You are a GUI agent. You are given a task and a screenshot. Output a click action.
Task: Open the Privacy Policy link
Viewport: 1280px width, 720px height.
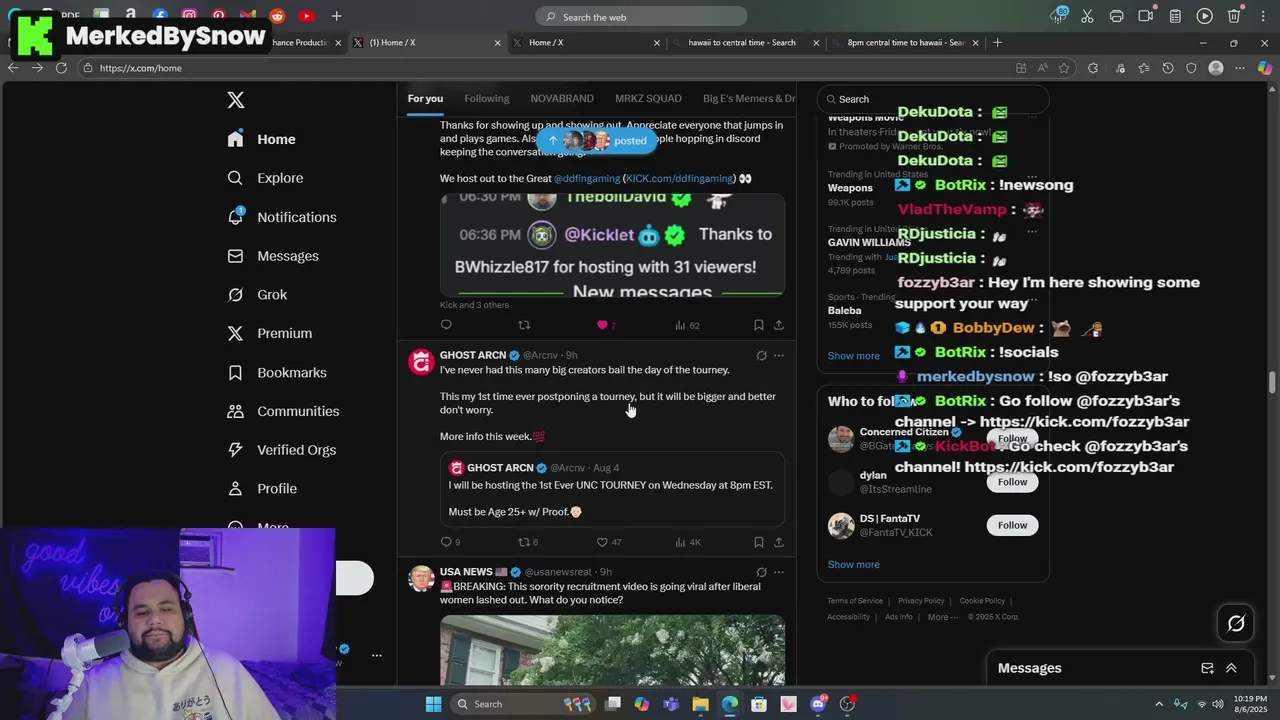[921, 601]
